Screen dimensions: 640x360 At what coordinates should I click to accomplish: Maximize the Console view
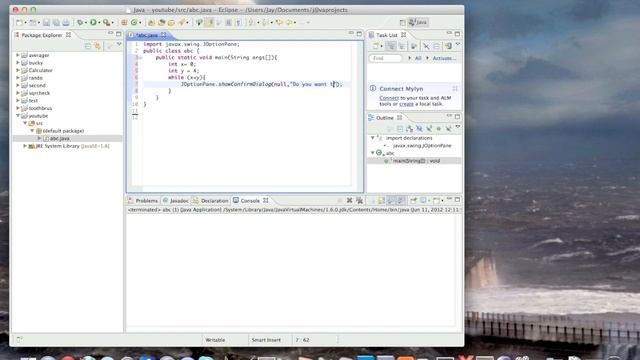coord(457,200)
